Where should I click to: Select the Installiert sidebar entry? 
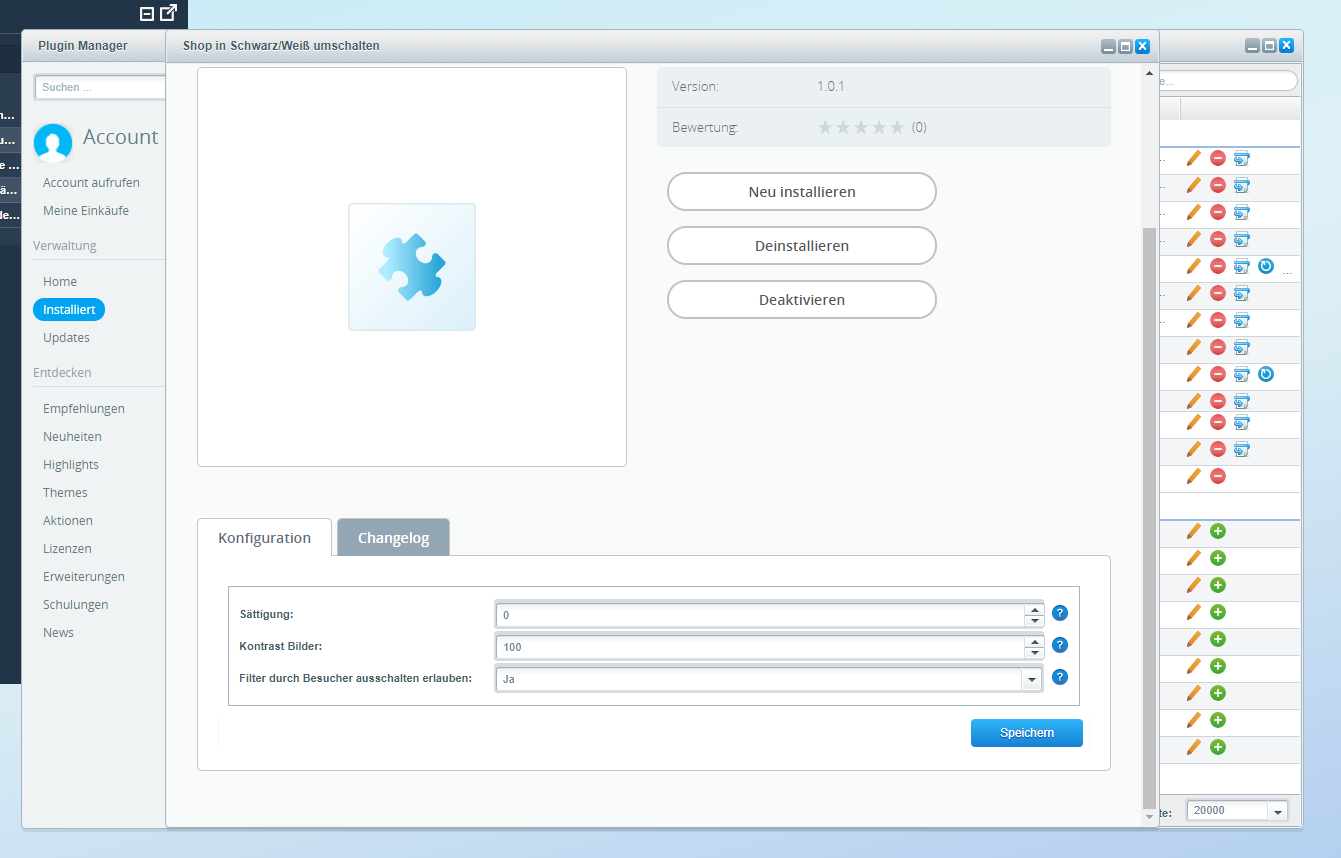pos(69,309)
